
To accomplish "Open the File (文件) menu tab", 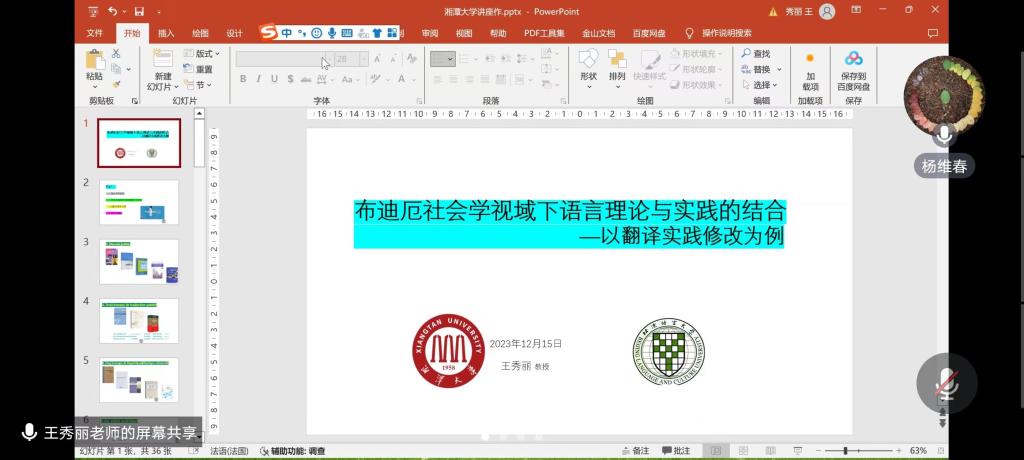I will [x=95, y=33].
